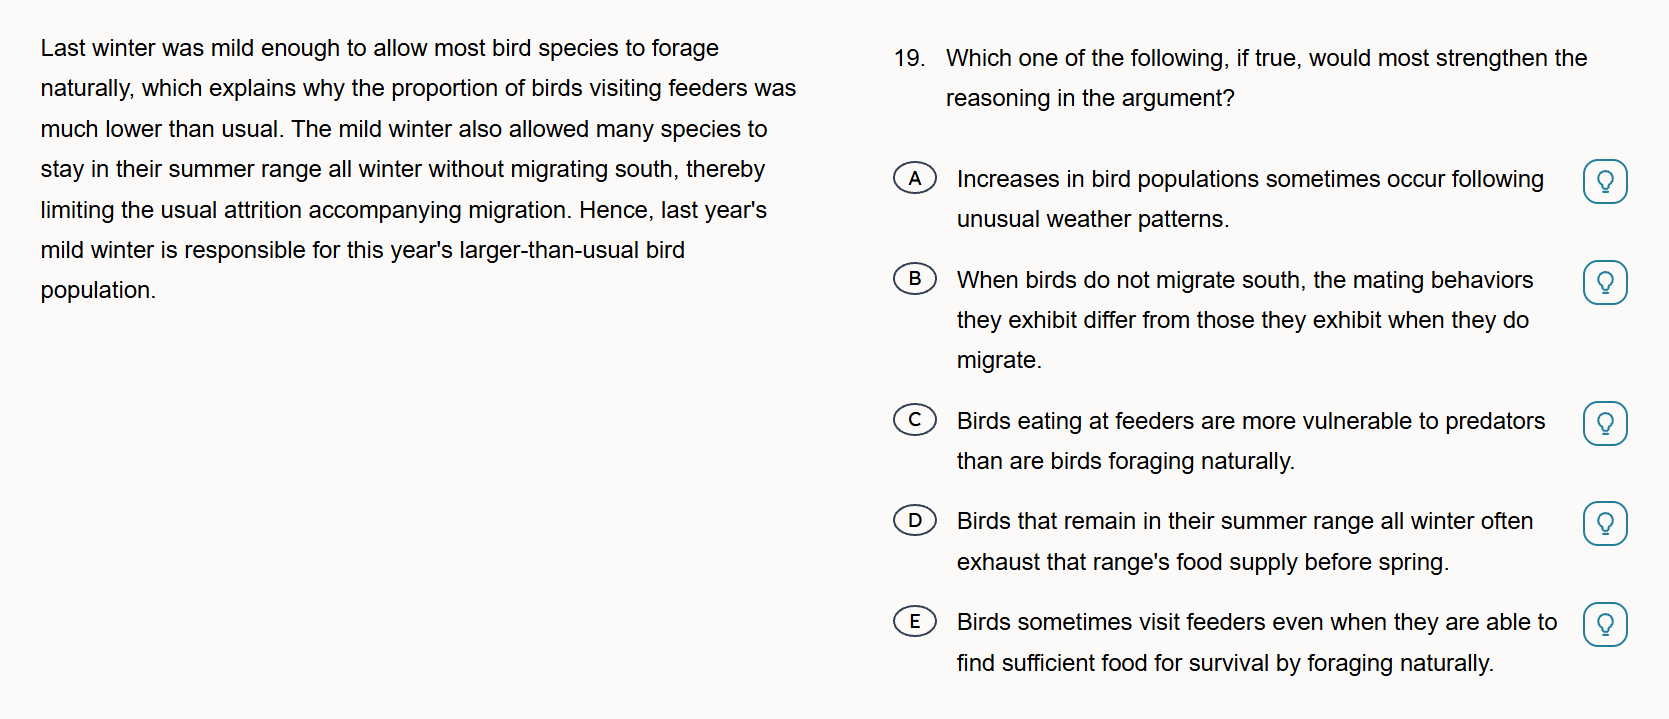The image size is (1669, 719).
Task: Click the question number 19
Action: 909,59
